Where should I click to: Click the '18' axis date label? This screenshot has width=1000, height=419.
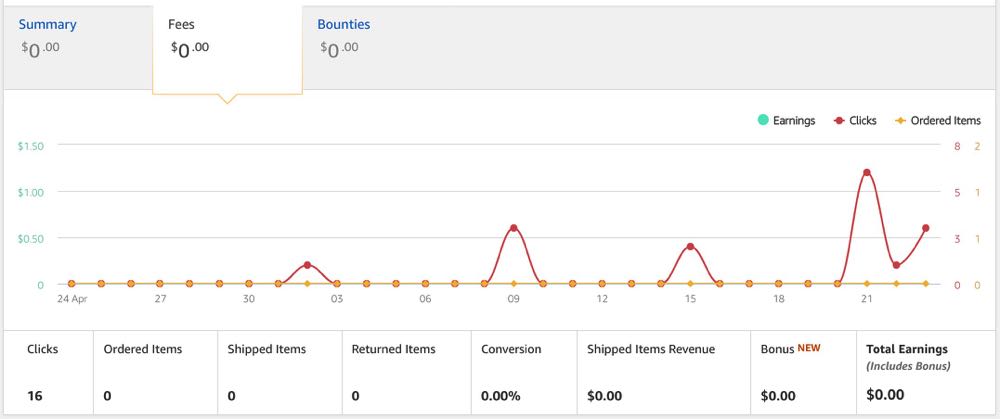point(779,298)
